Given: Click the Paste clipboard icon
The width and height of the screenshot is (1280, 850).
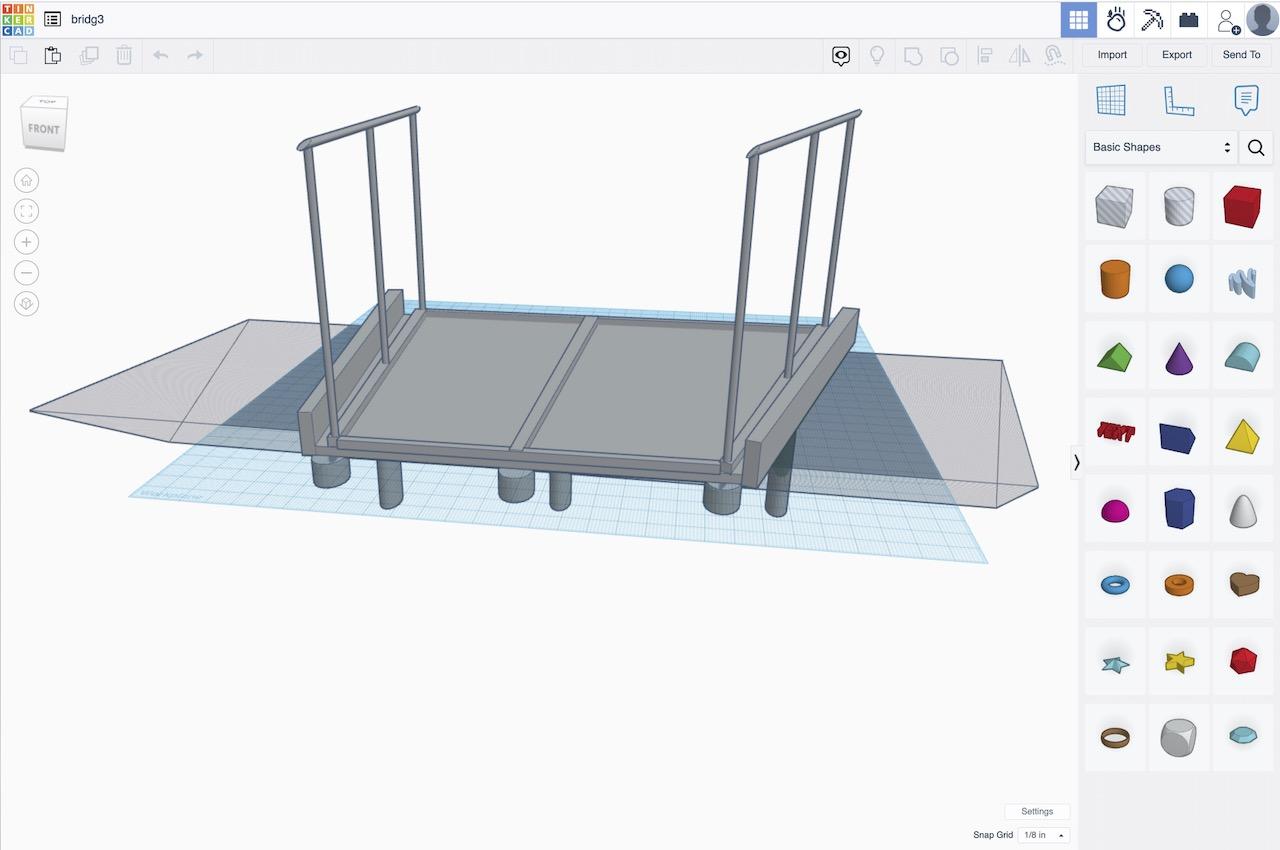Looking at the screenshot, I should [x=53, y=56].
